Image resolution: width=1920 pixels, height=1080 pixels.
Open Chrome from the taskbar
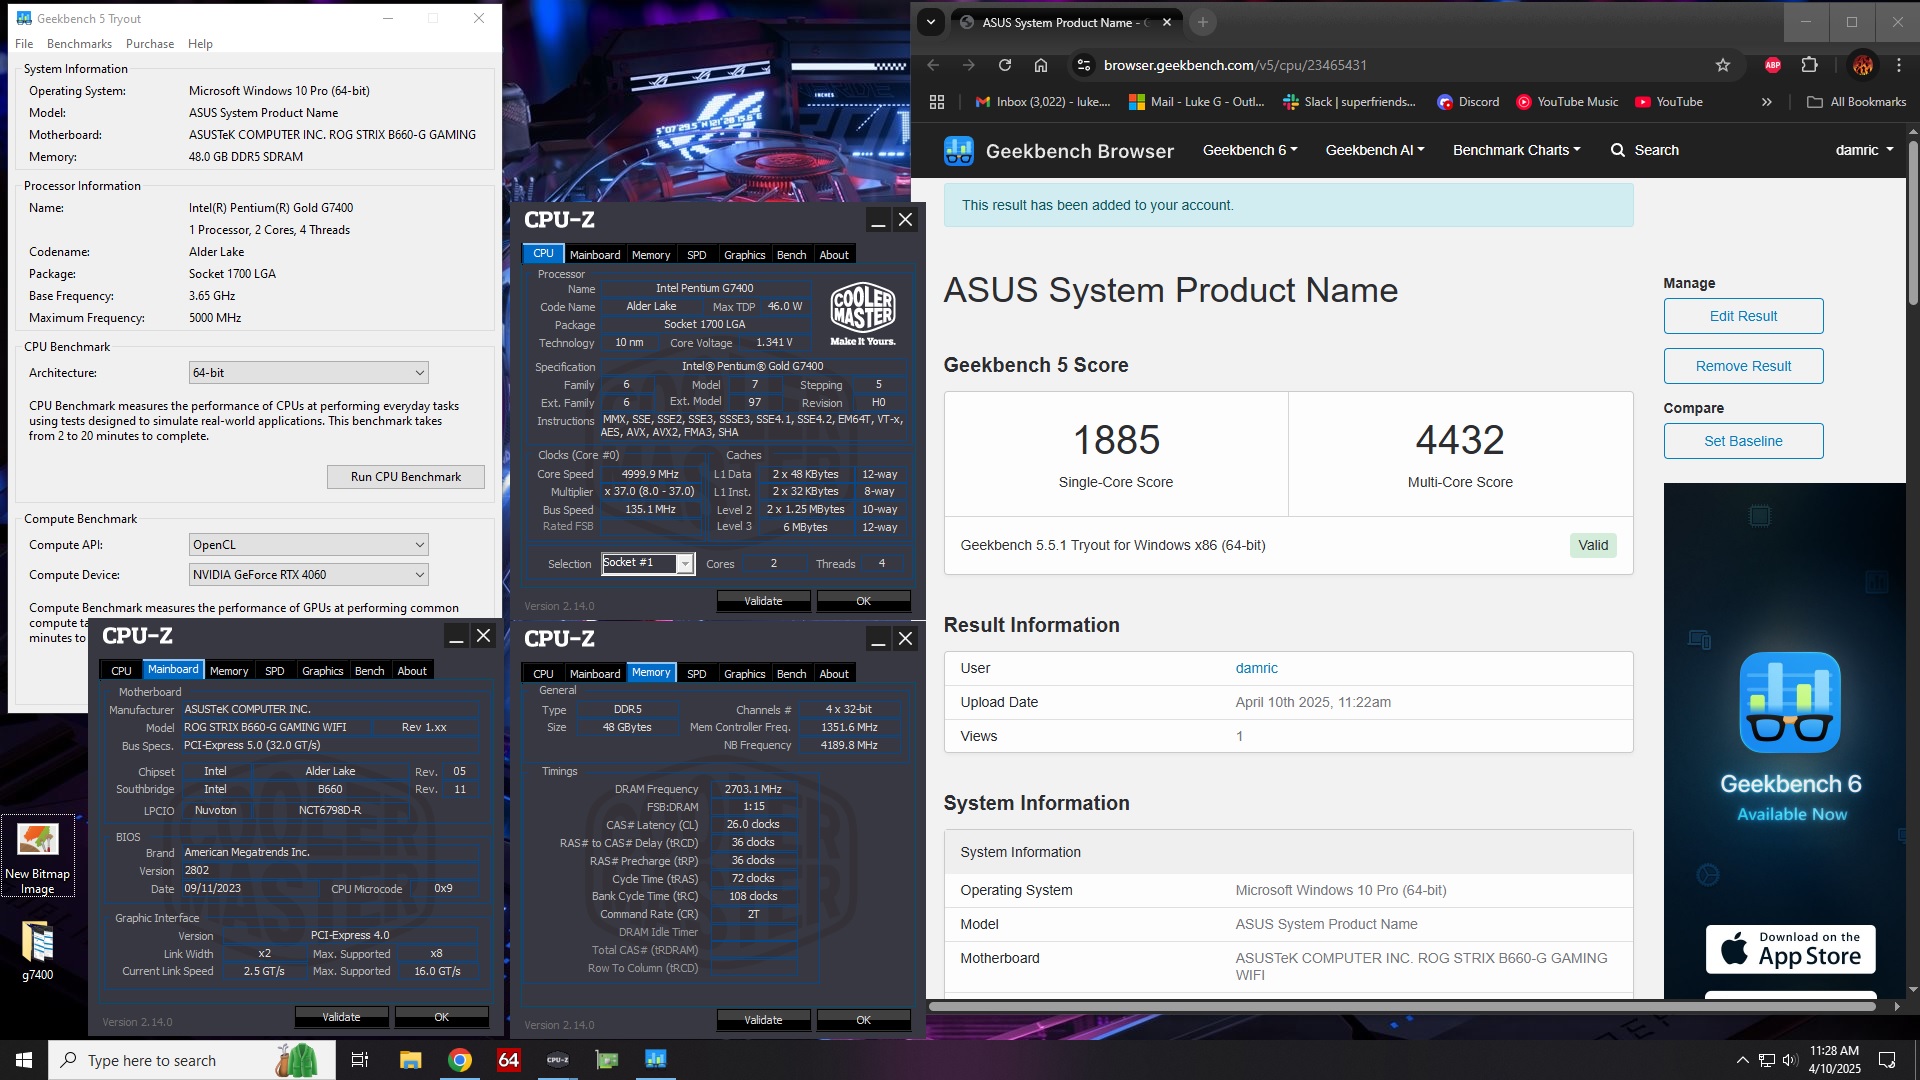point(460,1060)
